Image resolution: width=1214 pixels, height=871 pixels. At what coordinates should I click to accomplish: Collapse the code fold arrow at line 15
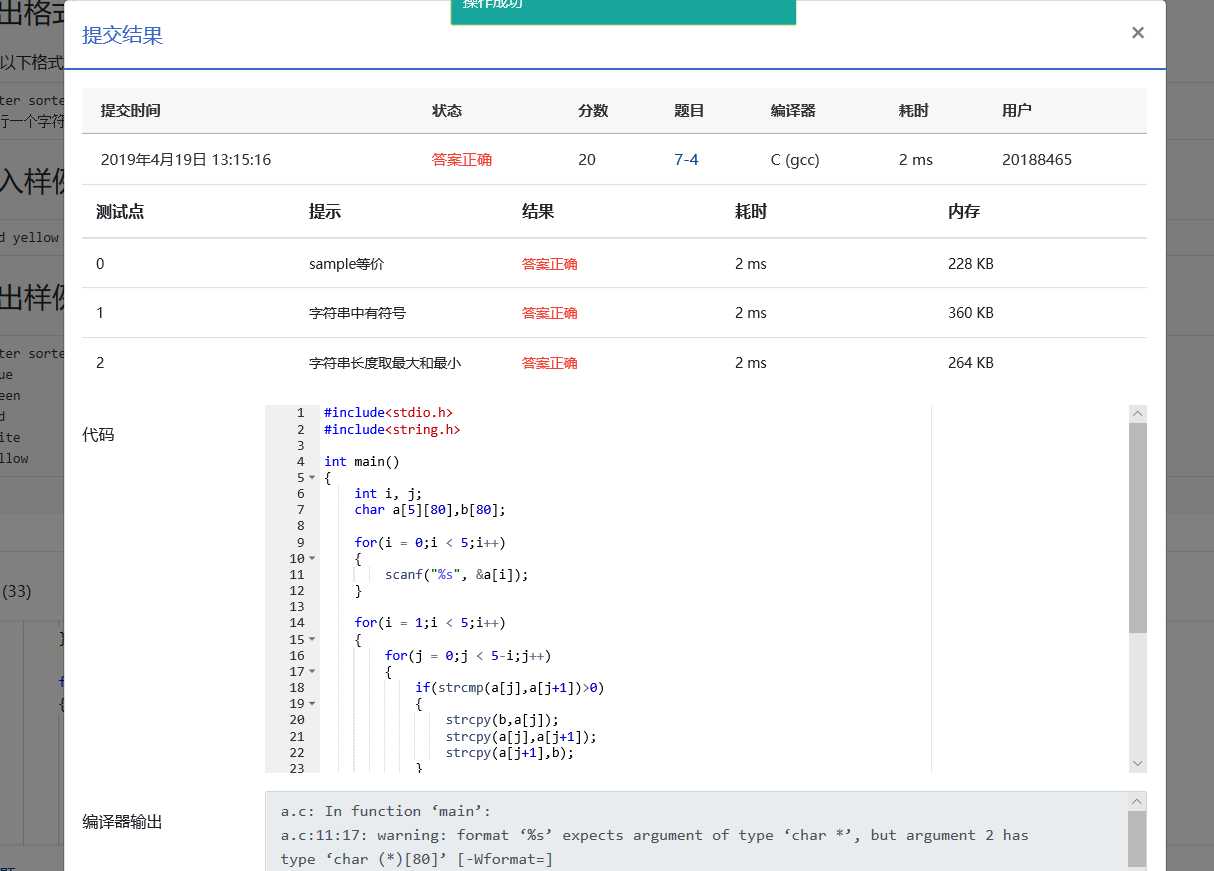tap(312, 640)
